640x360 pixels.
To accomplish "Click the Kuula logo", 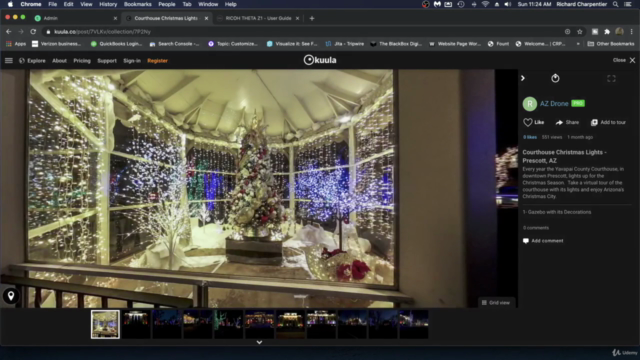I will (320, 60).
